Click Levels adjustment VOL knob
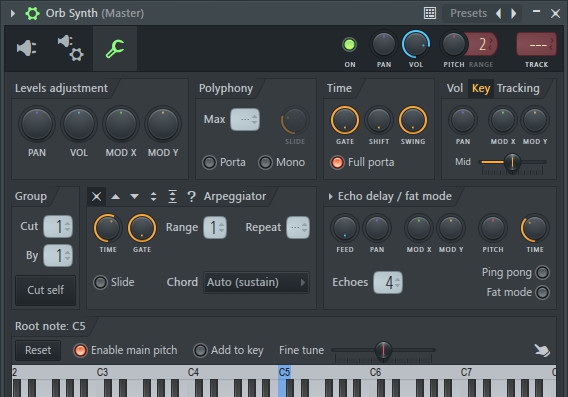This screenshot has height=397, width=568. click(79, 124)
